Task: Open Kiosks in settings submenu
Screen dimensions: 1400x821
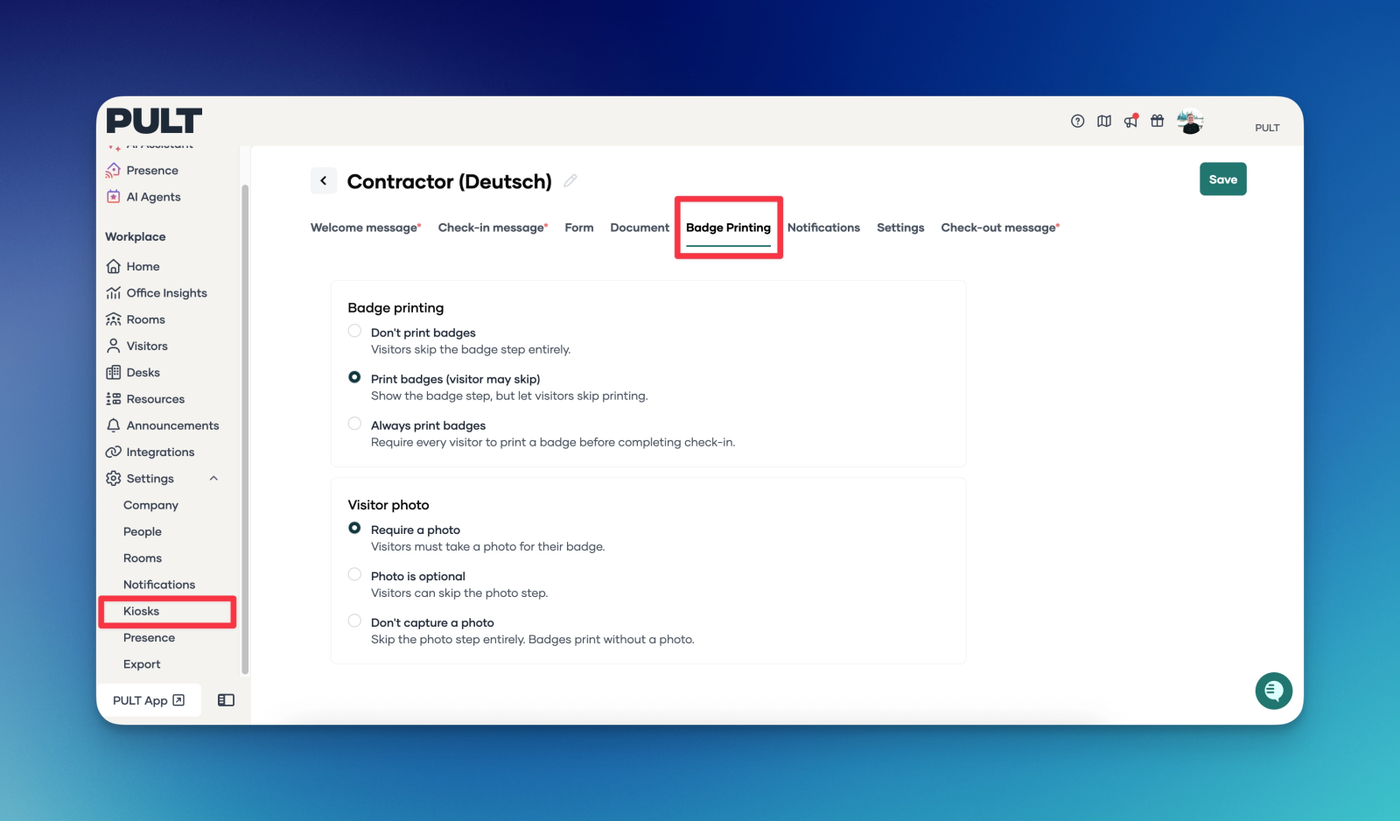Action: pyautogui.click(x=141, y=611)
